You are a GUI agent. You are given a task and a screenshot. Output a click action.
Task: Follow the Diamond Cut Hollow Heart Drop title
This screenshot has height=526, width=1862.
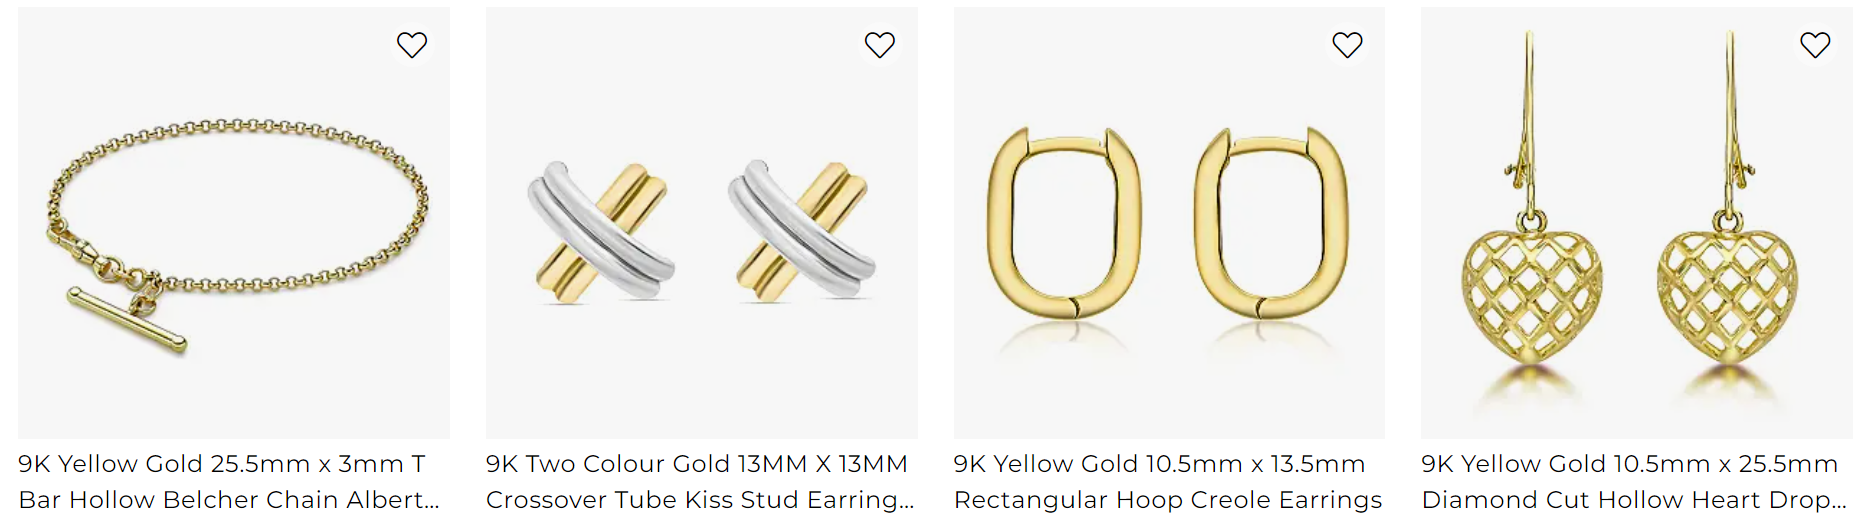click(x=1634, y=481)
